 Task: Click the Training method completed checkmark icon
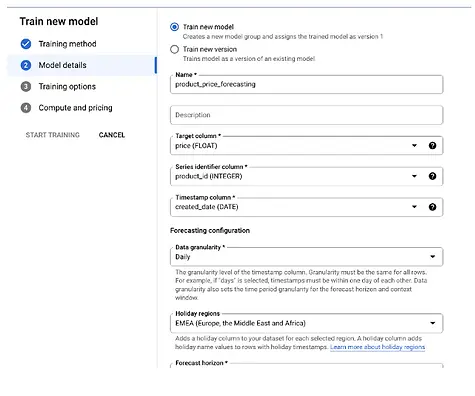click(26, 44)
